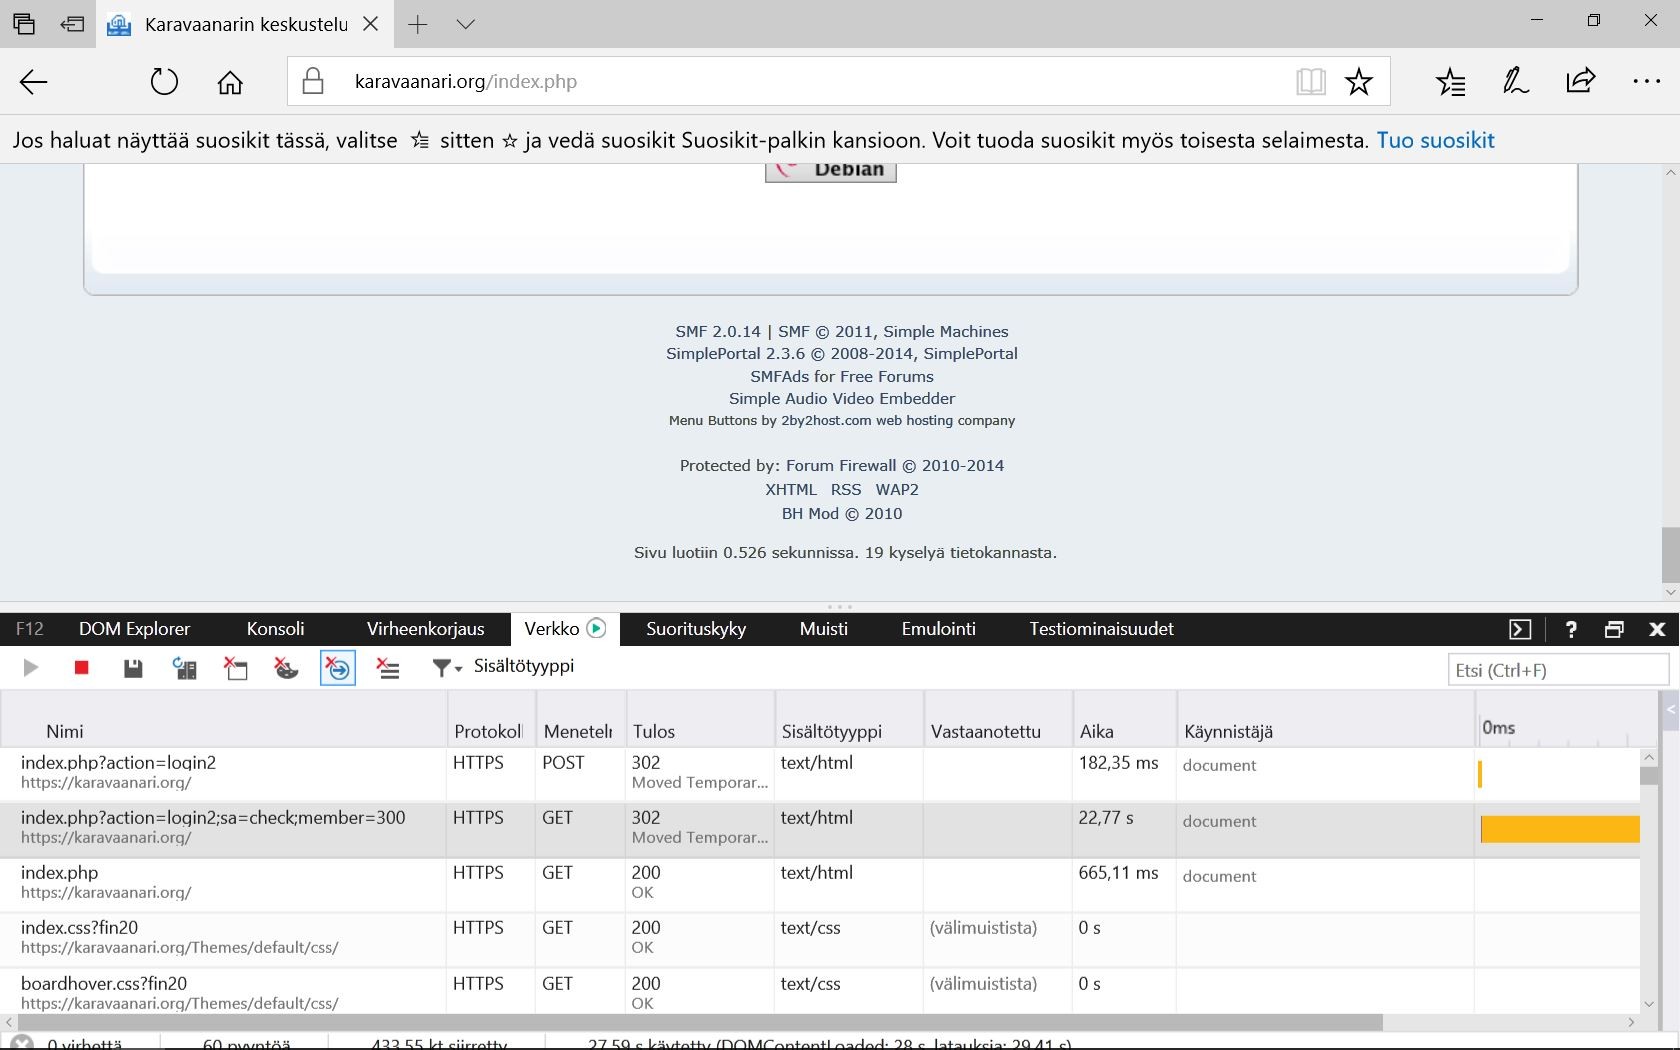This screenshot has height=1050, width=1680.
Task: Click the clear cookies icon
Action: pyautogui.click(x=287, y=668)
